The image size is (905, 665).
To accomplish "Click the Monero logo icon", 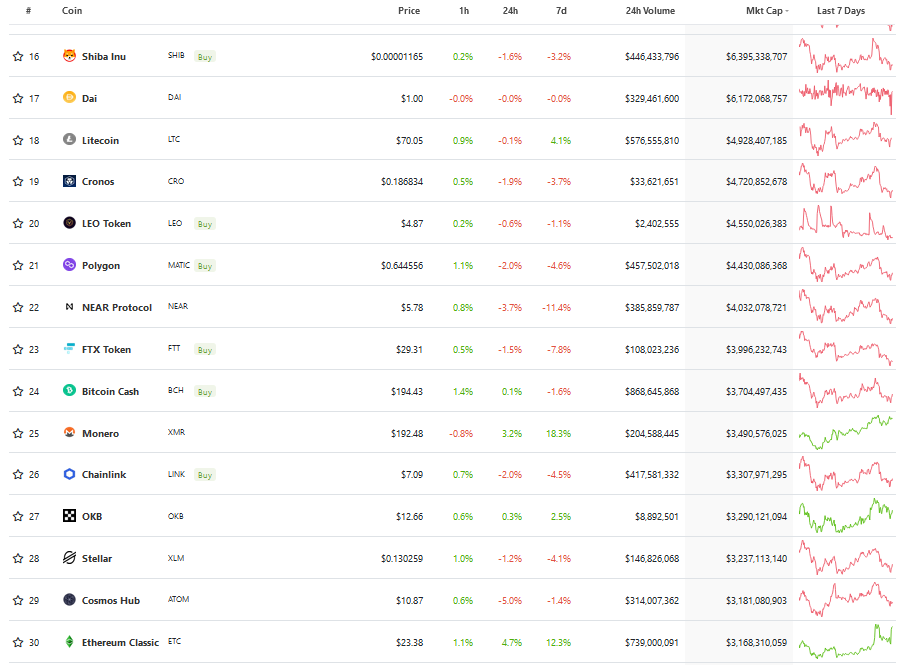I will [x=69, y=432].
